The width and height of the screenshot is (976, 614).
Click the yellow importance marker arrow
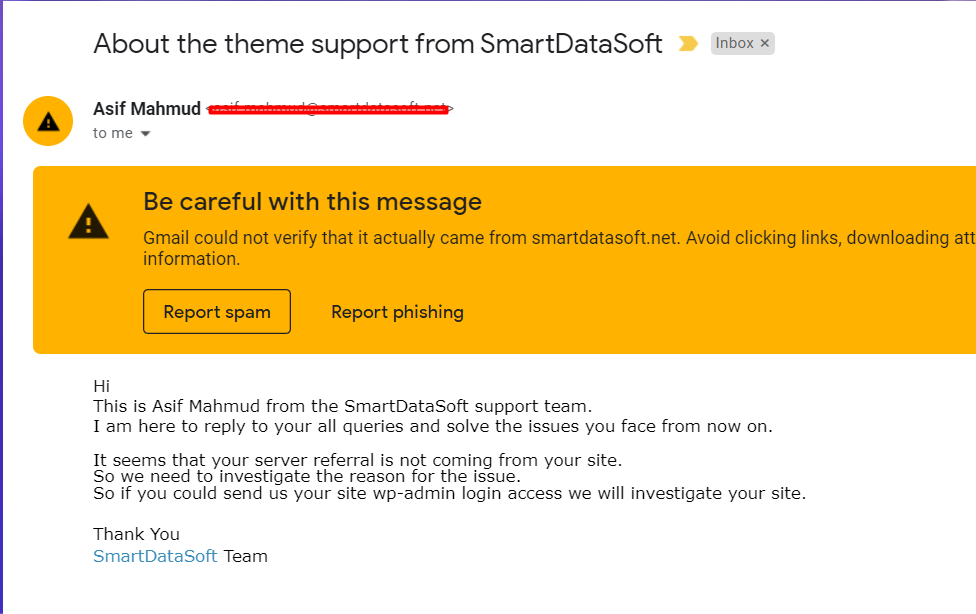tap(688, 44)
